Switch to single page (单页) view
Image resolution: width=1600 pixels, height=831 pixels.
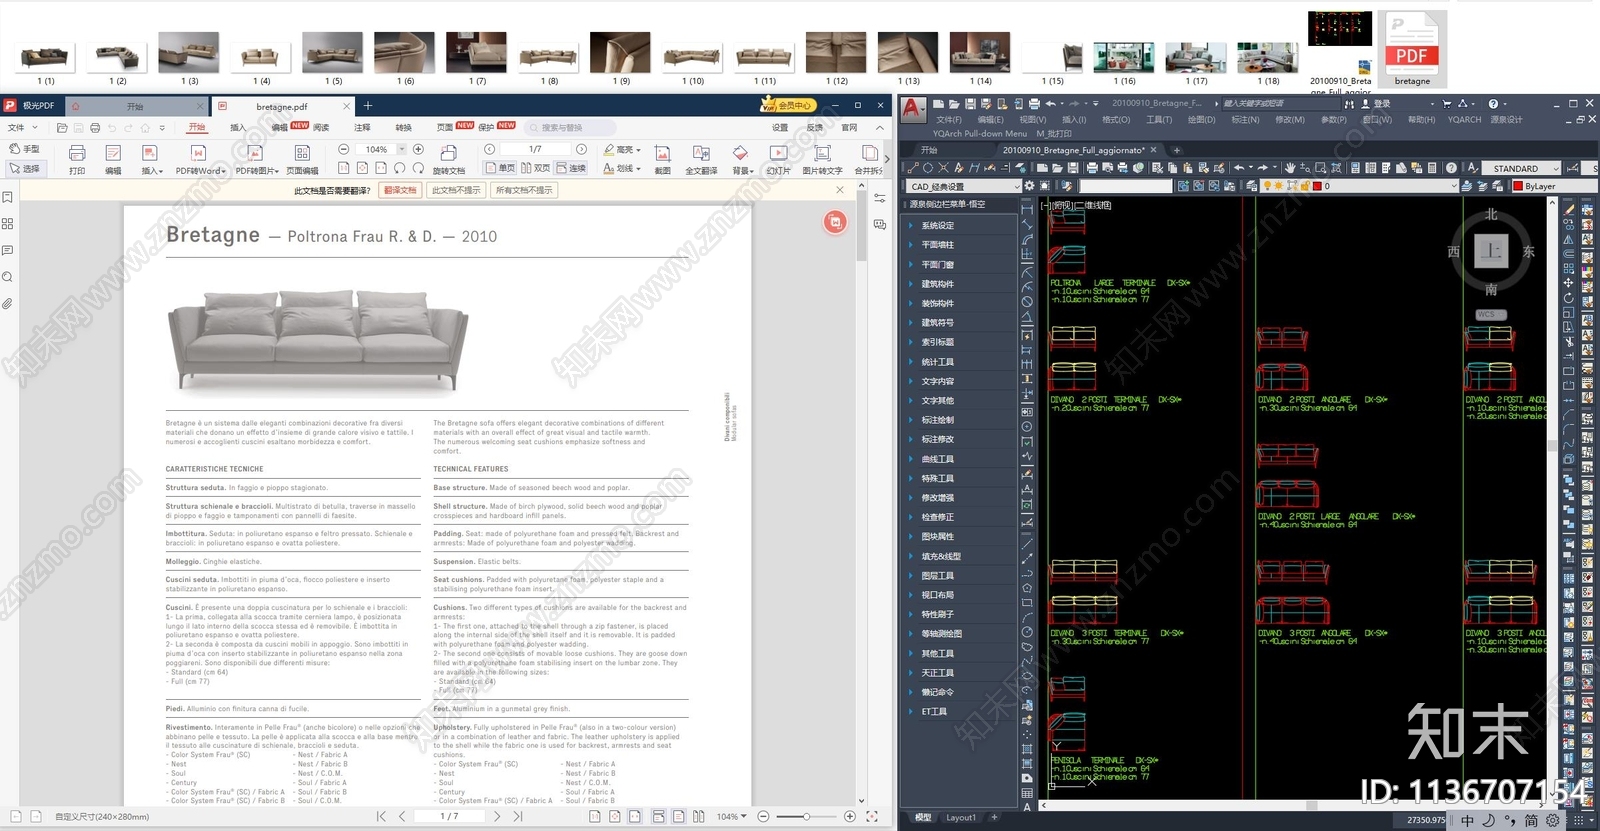(x=500, y=168)
